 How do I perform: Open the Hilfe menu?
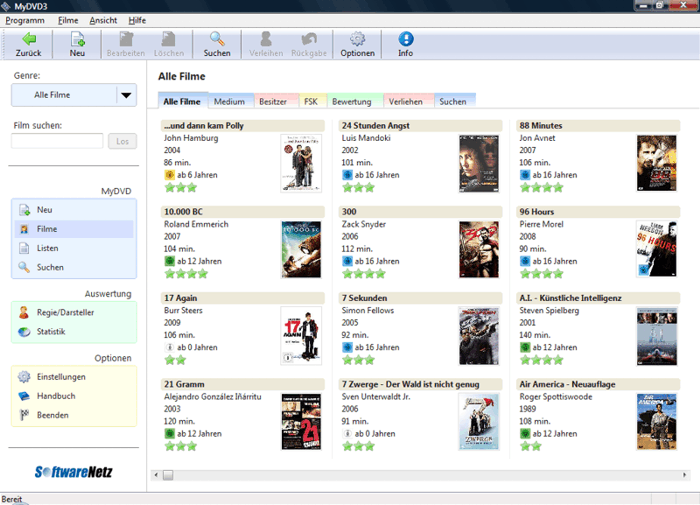click(x=137, y=20)
